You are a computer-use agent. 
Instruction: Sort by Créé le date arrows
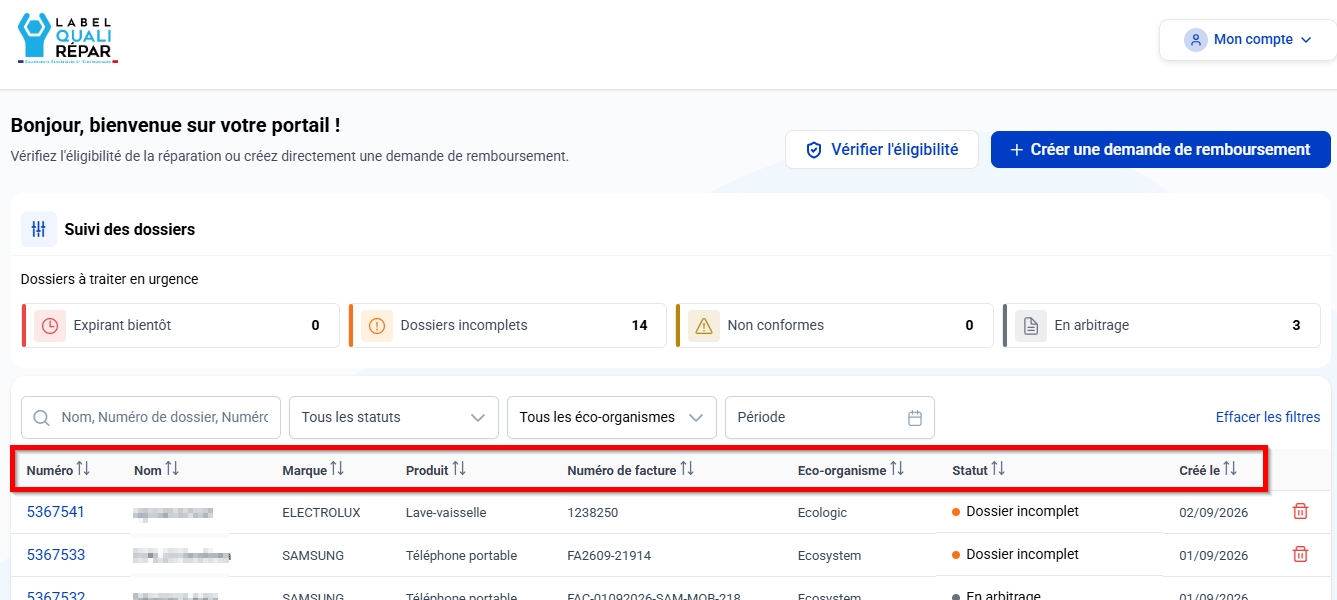point(1230,469)
